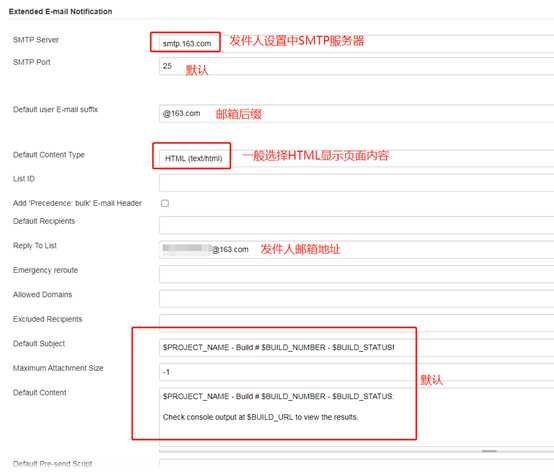Click the 'SMTP Port' label
Image resolution: width=554 pixels, height=472 pixels.
pos(32,62)
